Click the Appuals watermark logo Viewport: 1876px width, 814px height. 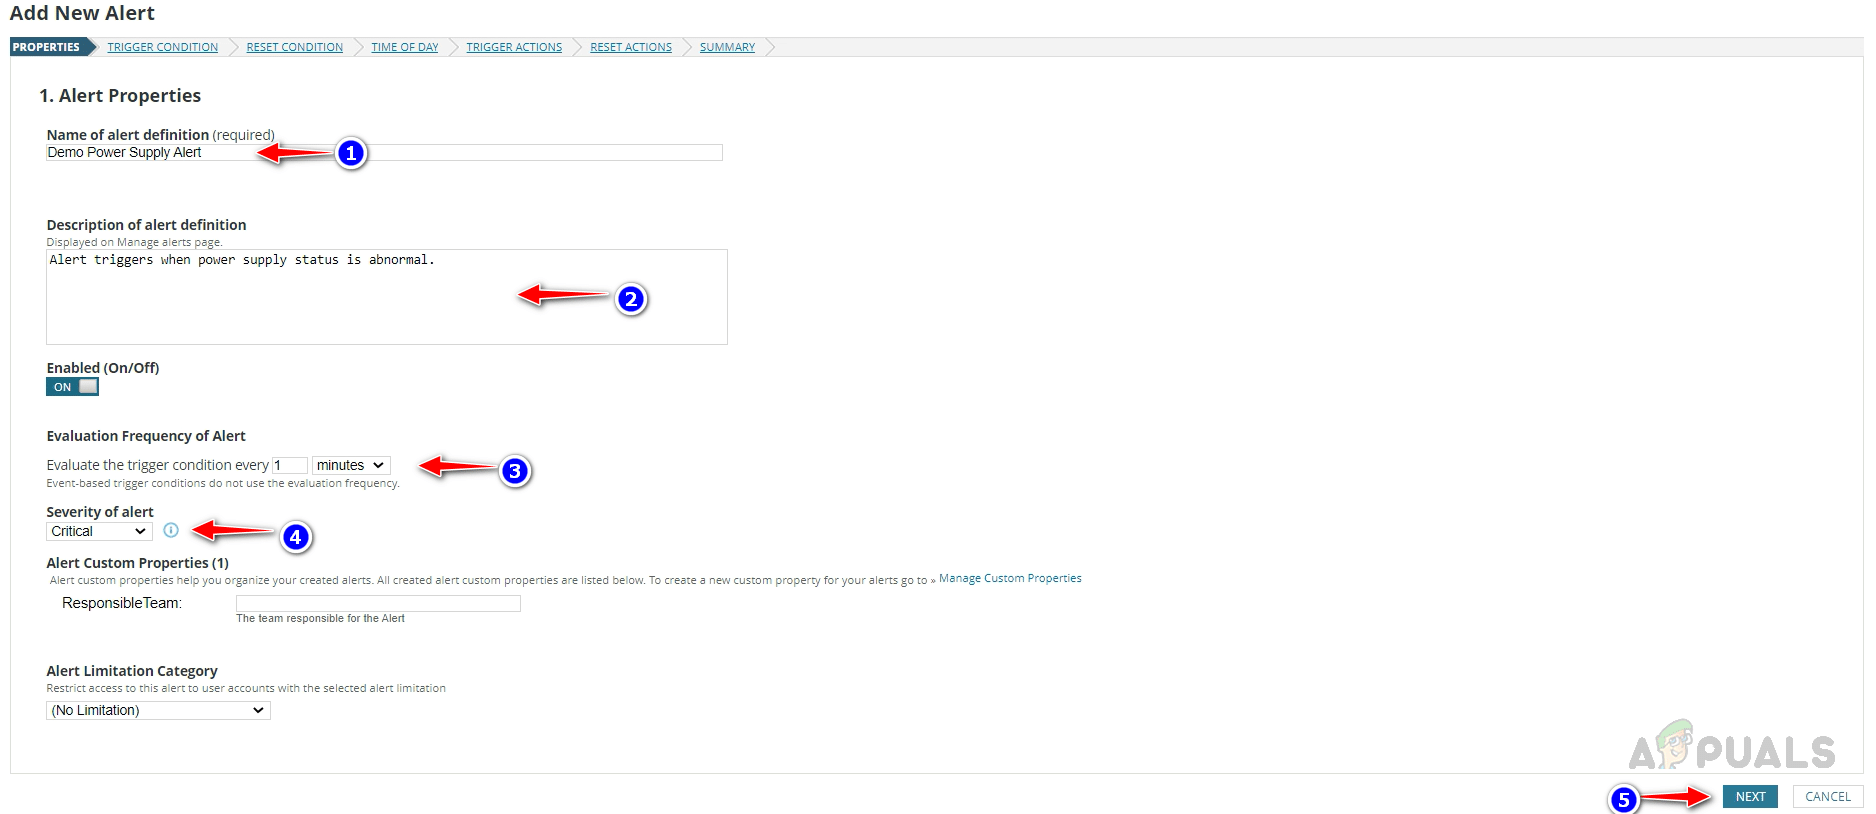(1732, 748)
